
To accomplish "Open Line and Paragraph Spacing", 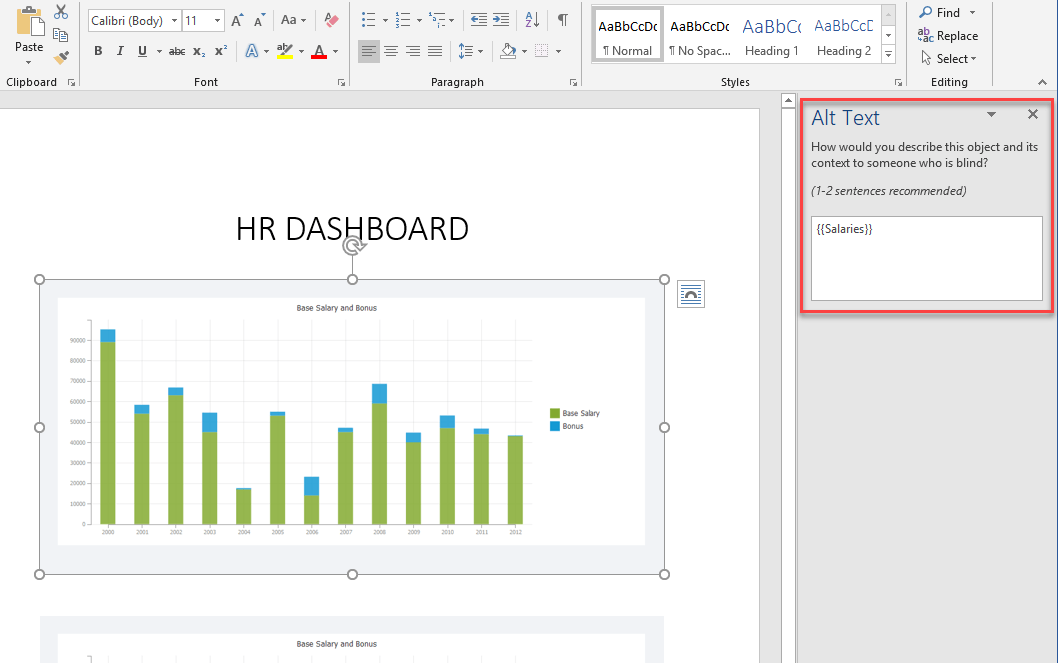I will (470, 51).
